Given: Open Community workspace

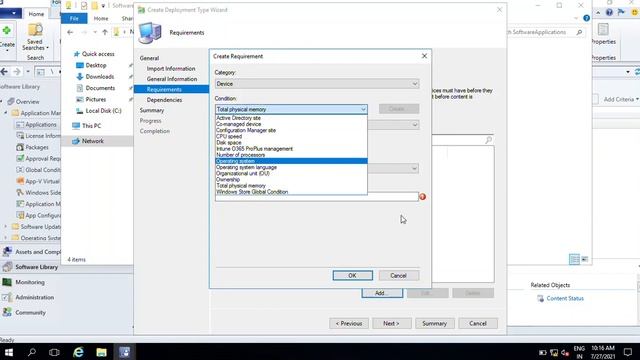Looking at the screenshot, I should [x=31, y=312].
